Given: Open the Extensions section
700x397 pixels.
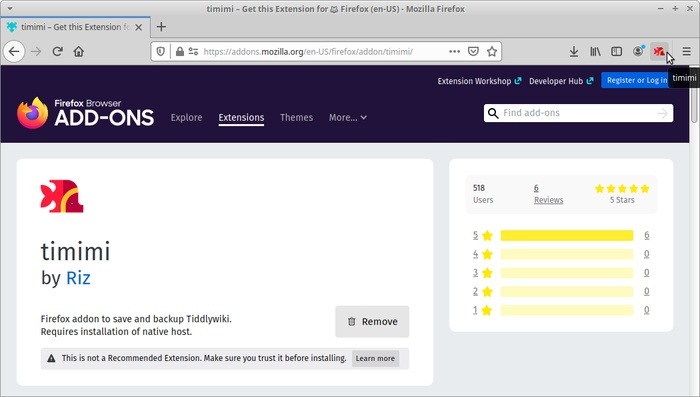Looking at the screenshot, I should click(x=241, y=117).
